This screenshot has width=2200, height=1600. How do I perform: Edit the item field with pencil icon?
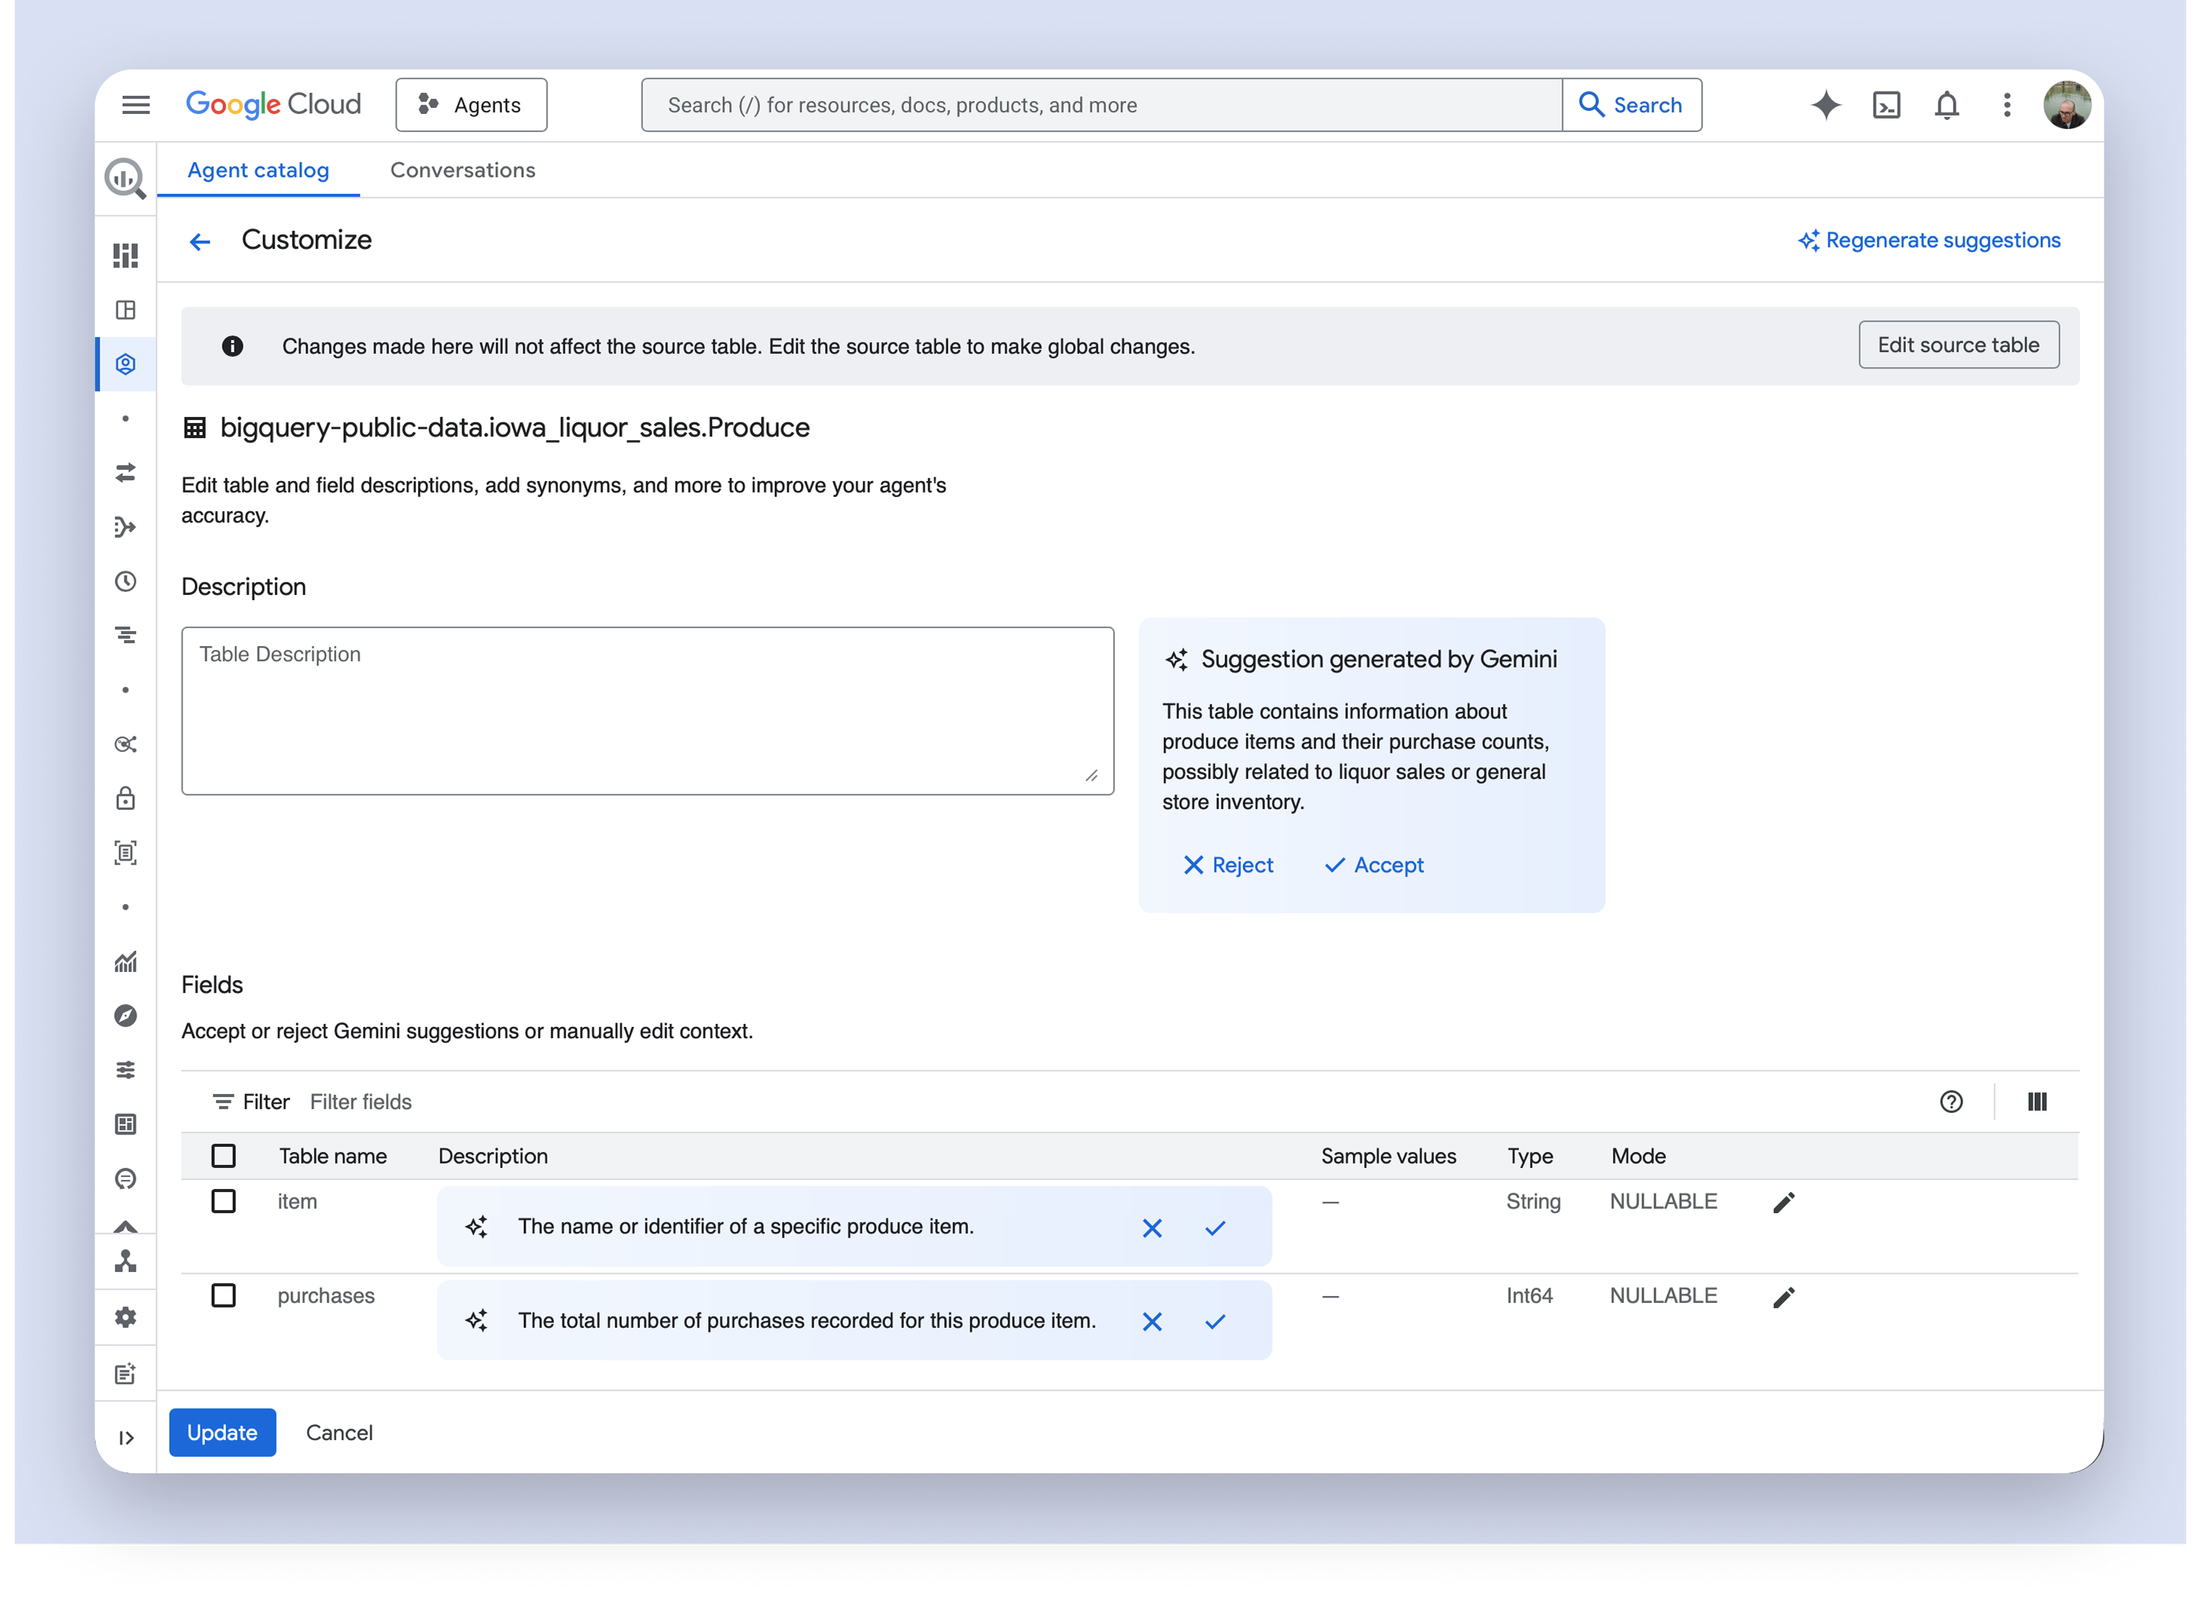pos(1784,1203)
